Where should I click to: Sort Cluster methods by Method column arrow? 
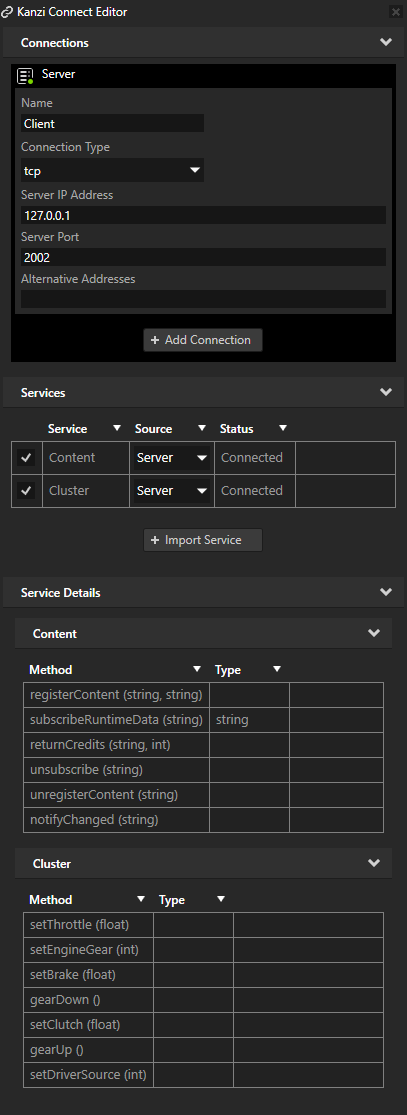[141, 899]
